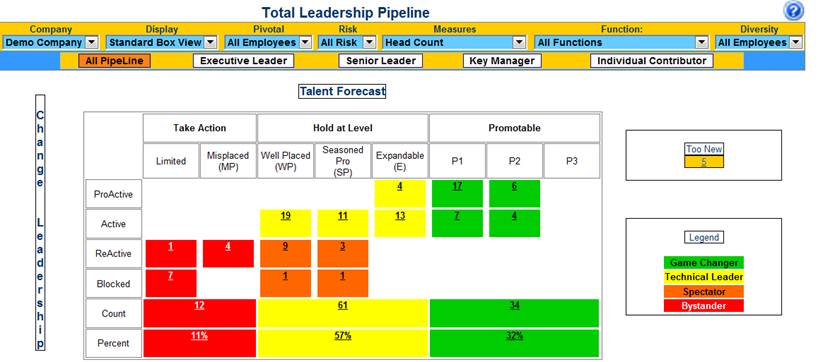Click the ReActive row label
Viewport: 835px width, 362px height.
[x=113, y=254]
